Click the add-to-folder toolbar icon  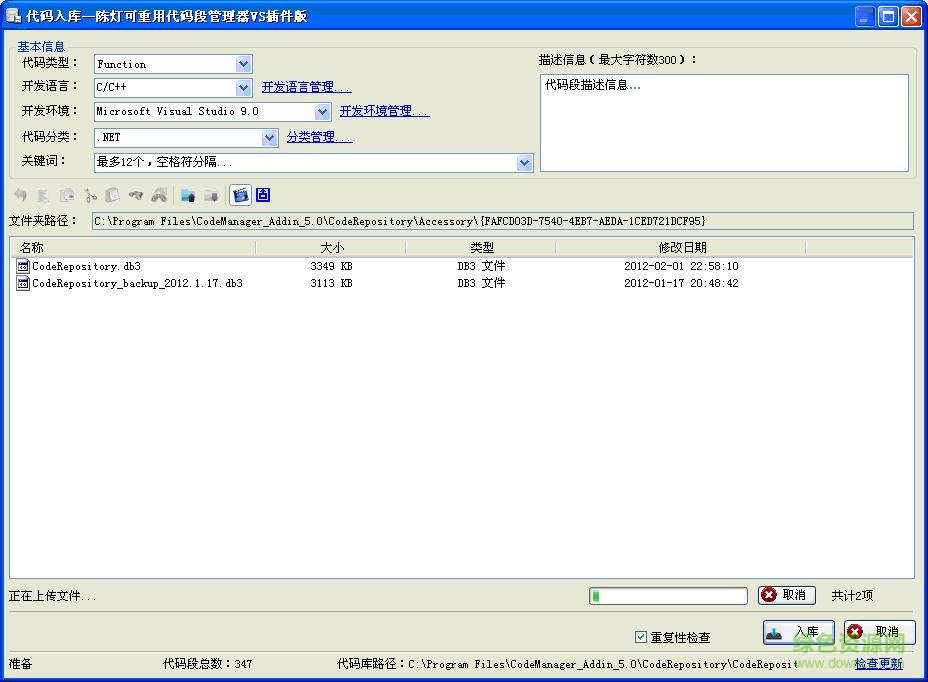pyautogui.click(x=187, y=195)
